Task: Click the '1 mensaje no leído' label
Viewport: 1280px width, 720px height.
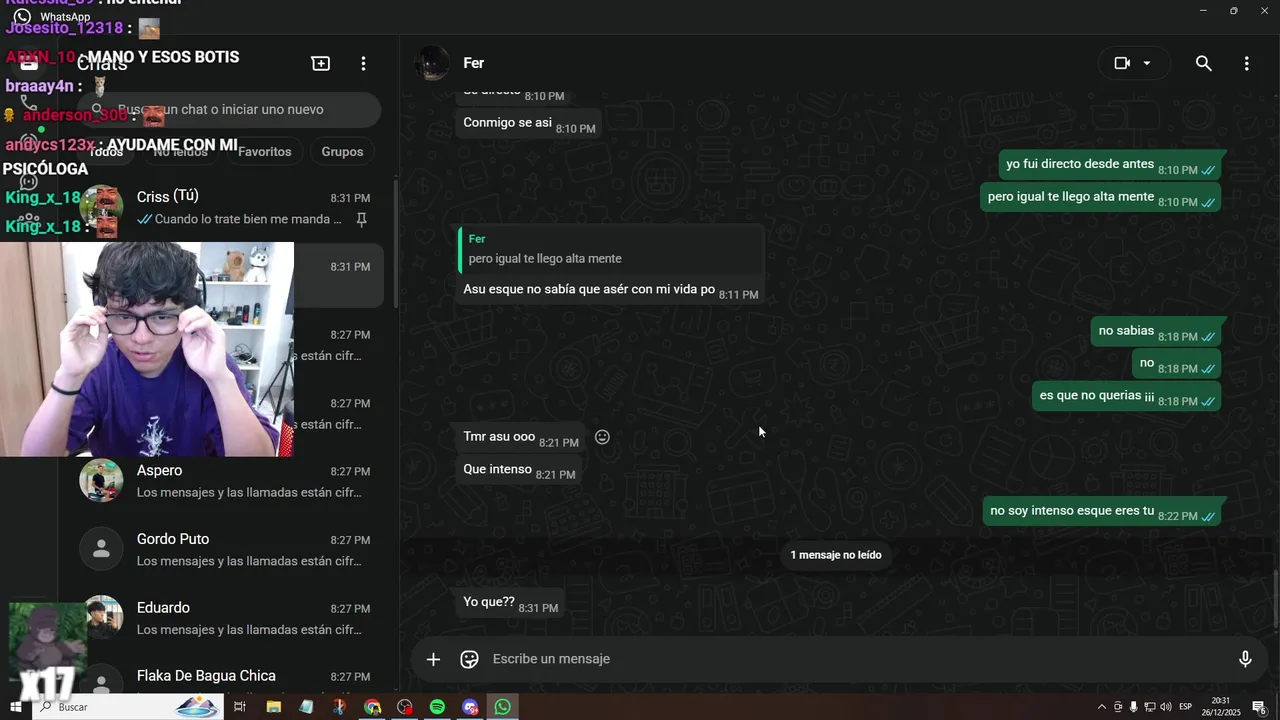Action: click(836, 555)
